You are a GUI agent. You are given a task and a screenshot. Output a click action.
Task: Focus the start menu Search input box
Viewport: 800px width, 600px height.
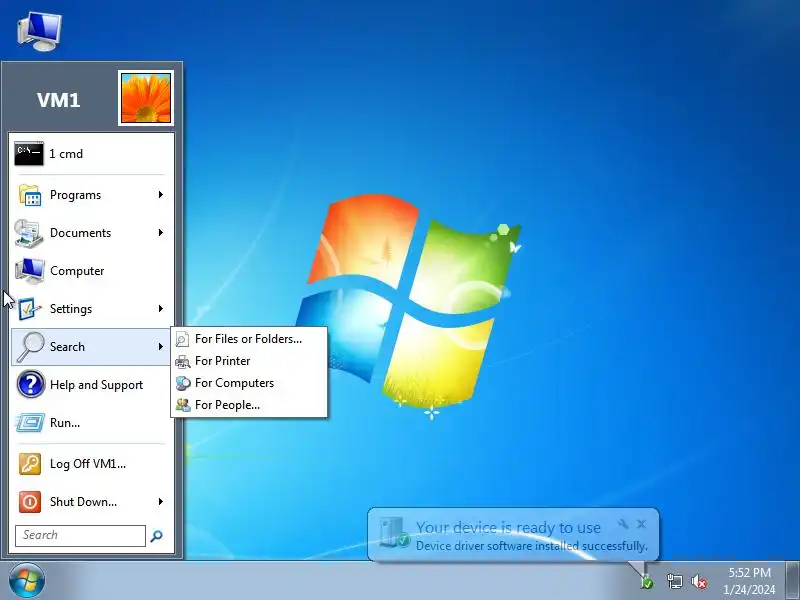coord(80,535)
